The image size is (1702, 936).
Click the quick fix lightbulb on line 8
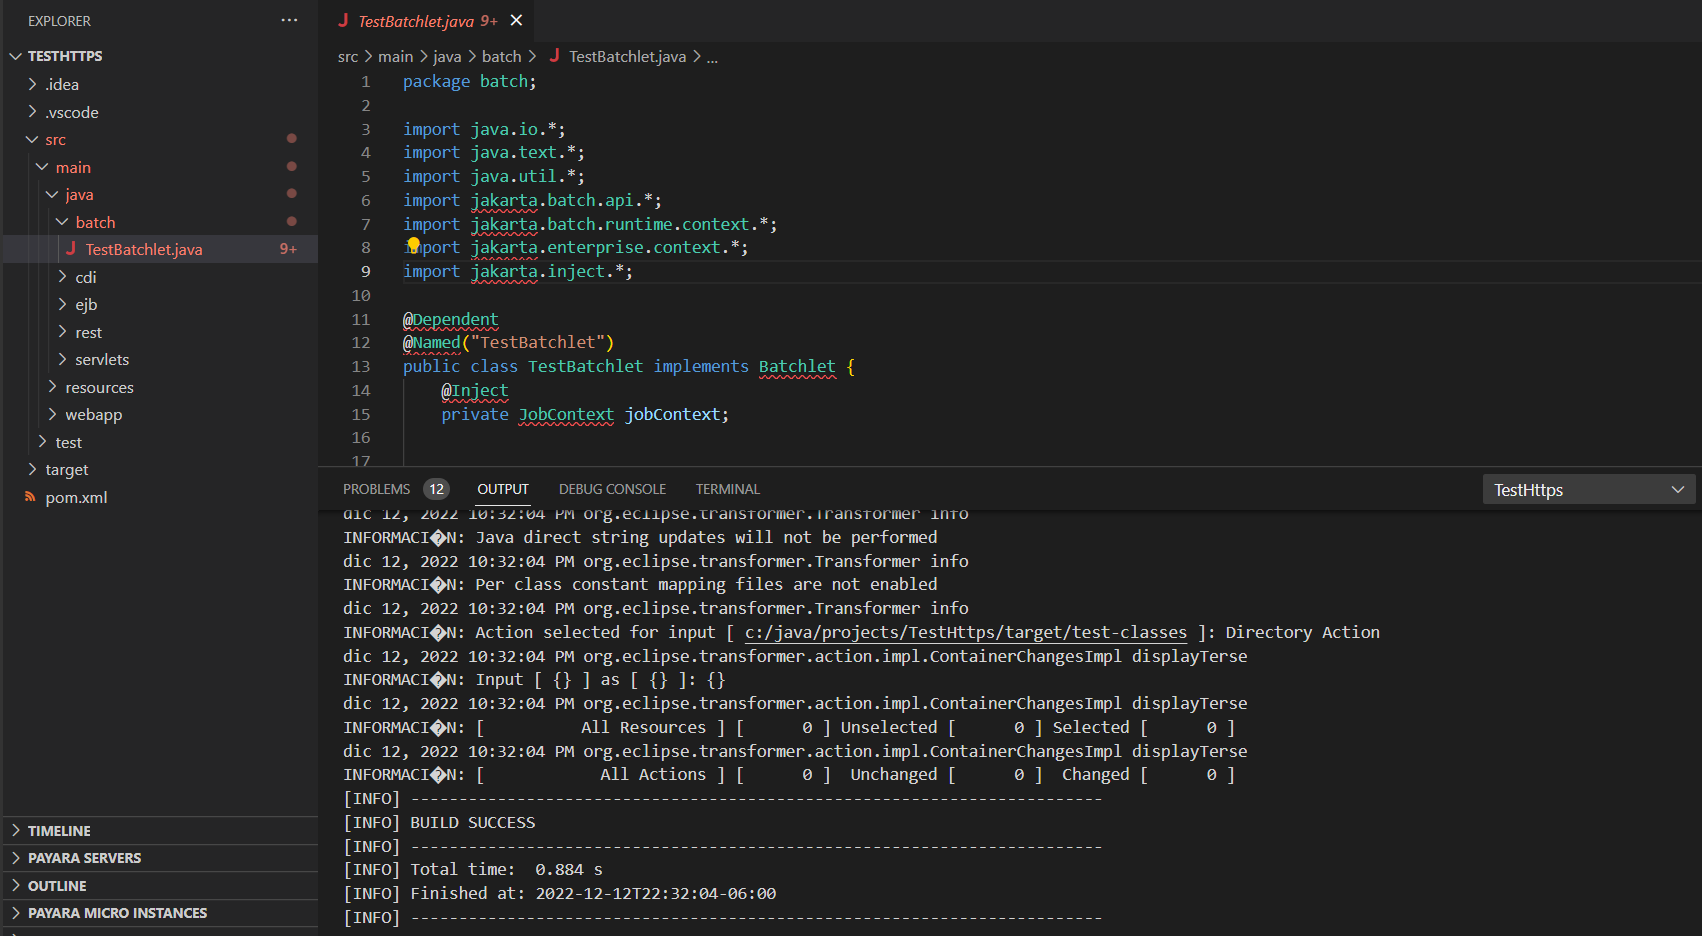pyautogui.click(x=413, y=244)
